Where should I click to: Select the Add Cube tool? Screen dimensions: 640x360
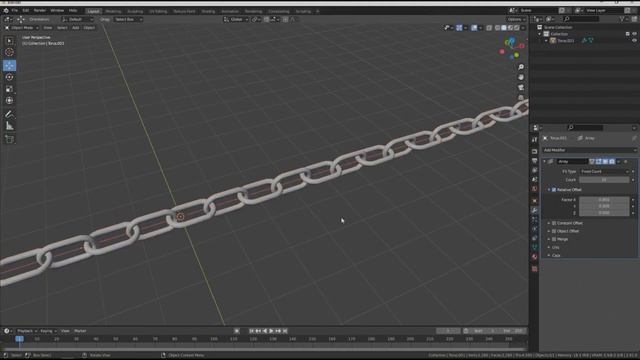point(9,140)
